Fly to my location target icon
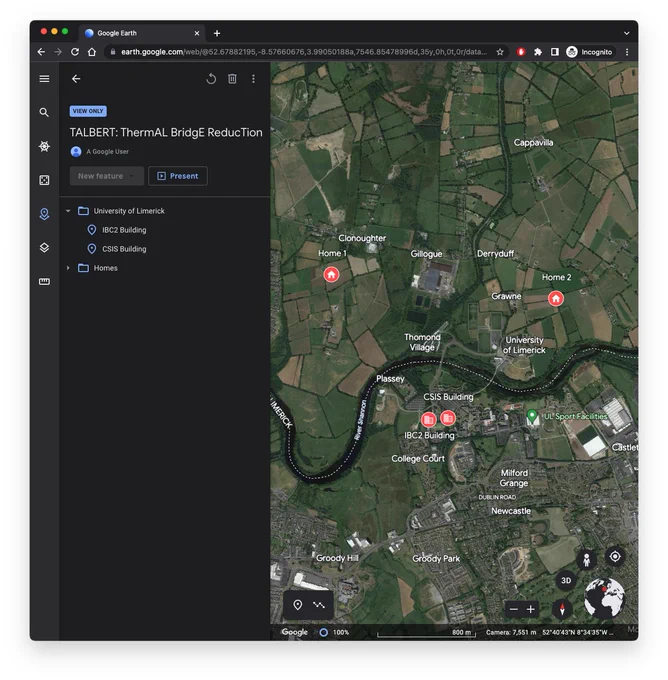 pos(615,556)
